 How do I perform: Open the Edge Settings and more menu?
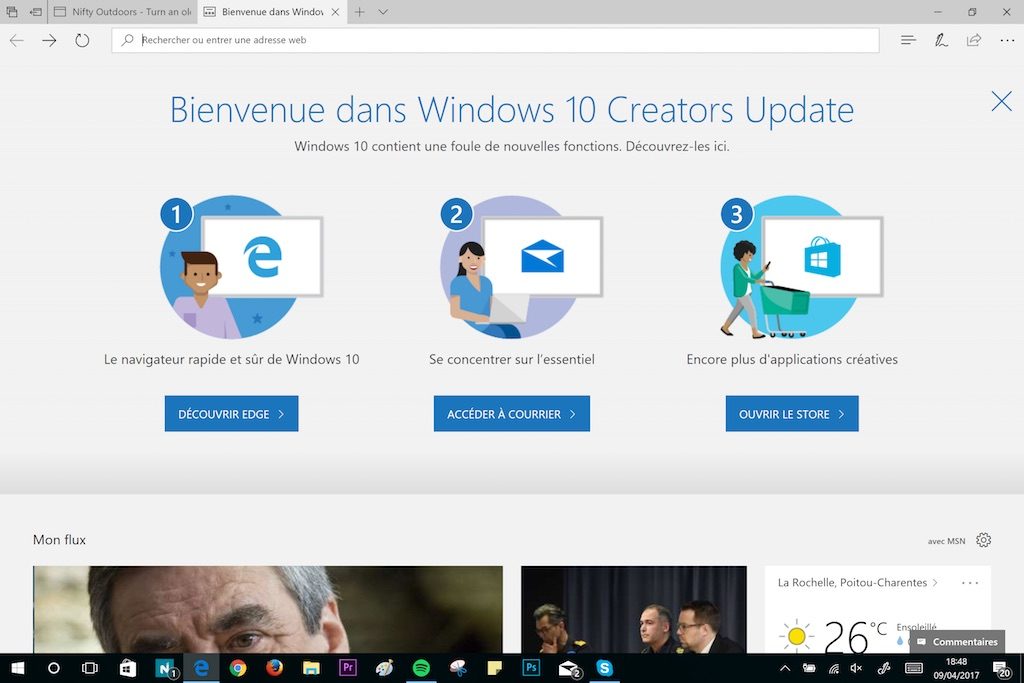1007,40
